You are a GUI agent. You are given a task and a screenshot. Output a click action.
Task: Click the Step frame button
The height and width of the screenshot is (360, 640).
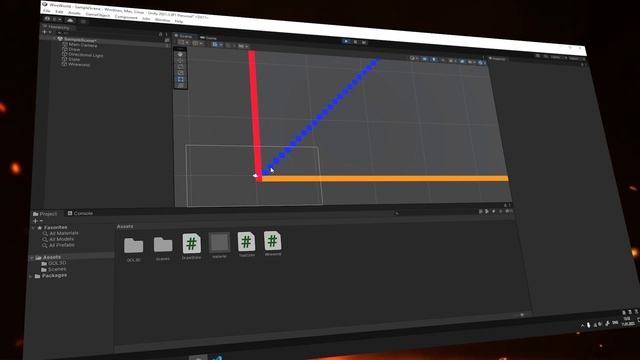[364, 42]
